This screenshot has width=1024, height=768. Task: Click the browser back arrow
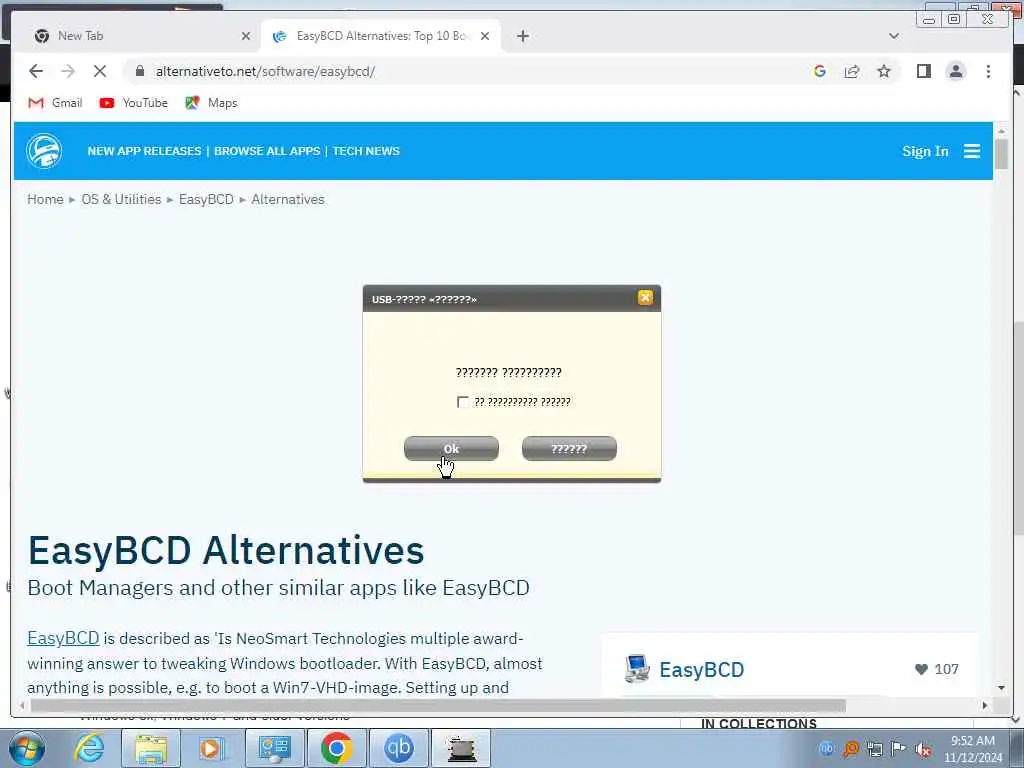click(x=36, y=71)
